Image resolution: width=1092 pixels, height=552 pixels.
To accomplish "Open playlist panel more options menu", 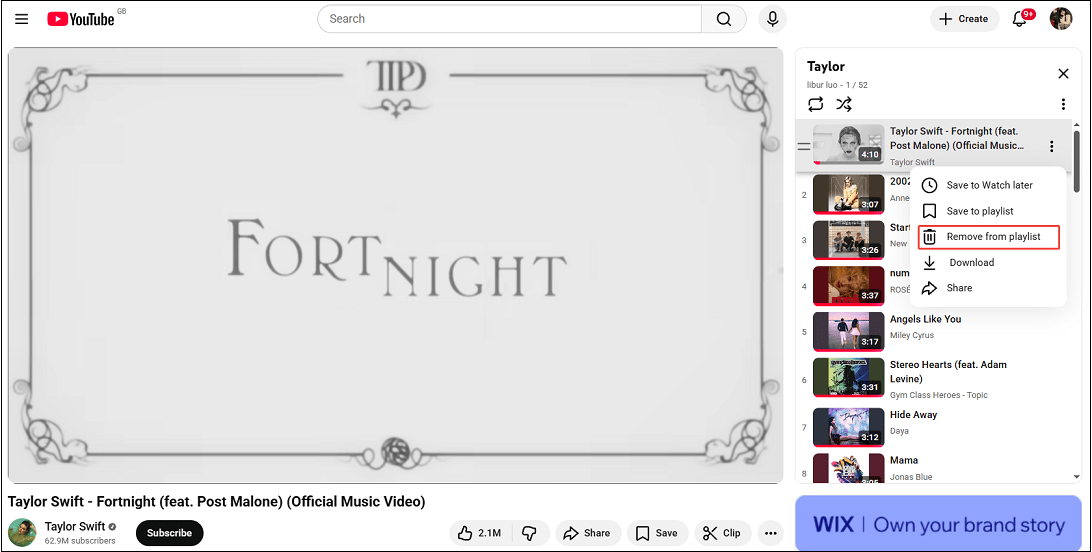I will [x=1063, y=104].
